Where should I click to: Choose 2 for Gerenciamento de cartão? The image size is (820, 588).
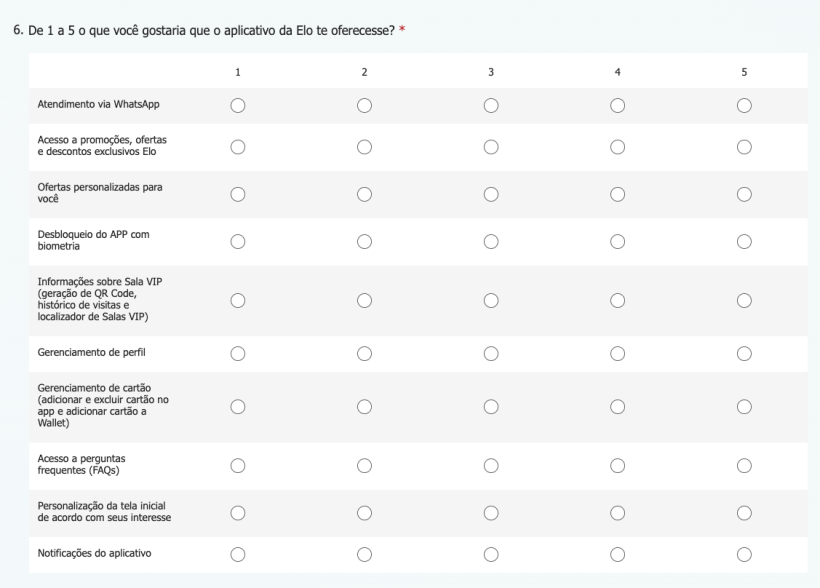pyautogui.click(x=364, y=406)
